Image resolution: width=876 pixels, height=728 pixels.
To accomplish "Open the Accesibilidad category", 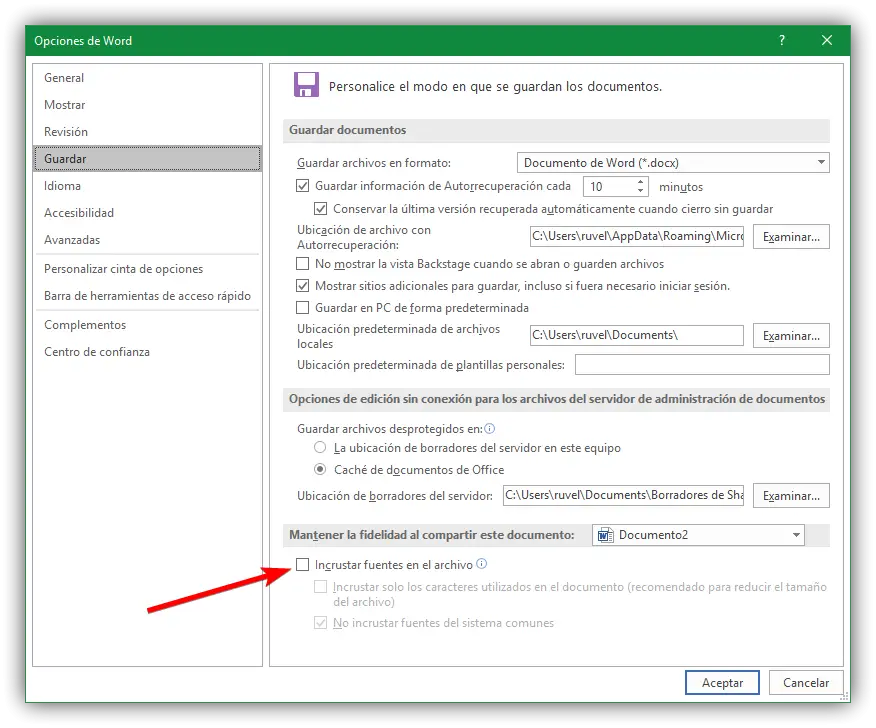I will (x=147, y=212).
